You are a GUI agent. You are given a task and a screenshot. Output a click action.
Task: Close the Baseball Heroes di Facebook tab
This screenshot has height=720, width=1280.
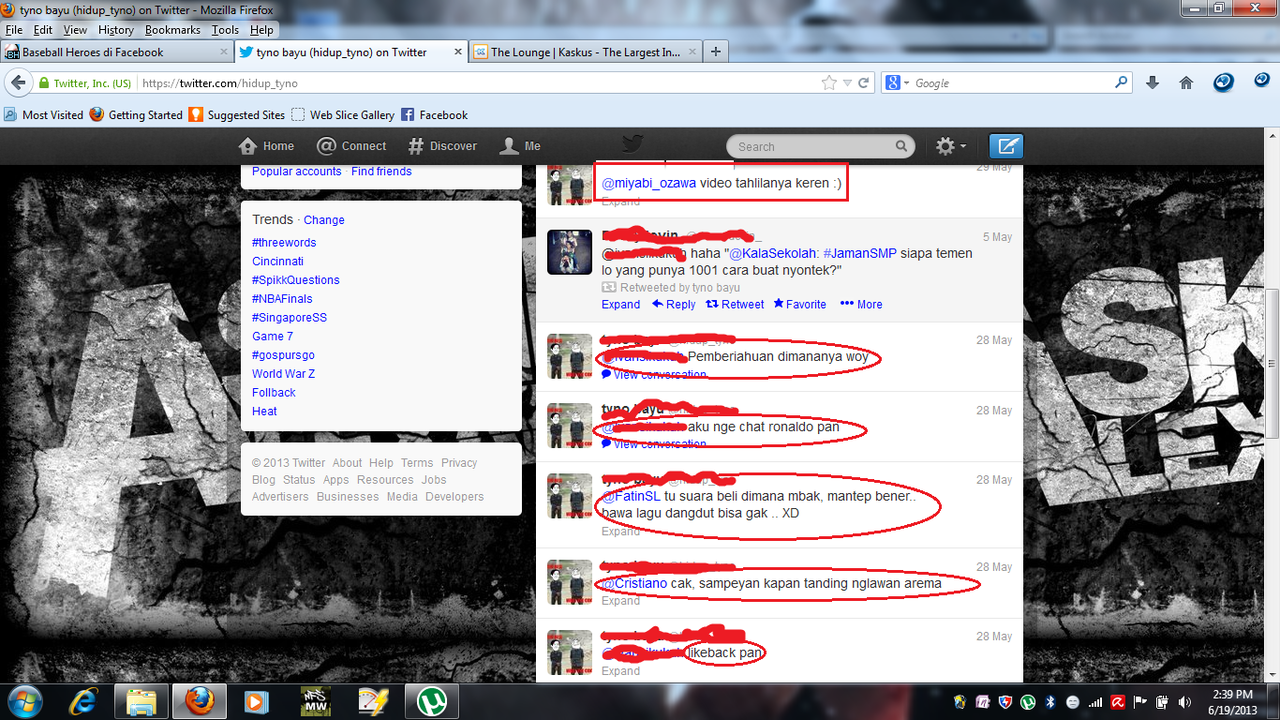point(223,52)
